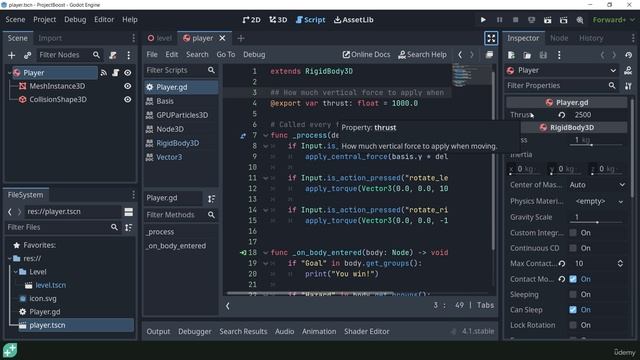Revert Thrust value to default
Image resolution: width=640 pixels, height=360 pixels.
pos(562,115)
